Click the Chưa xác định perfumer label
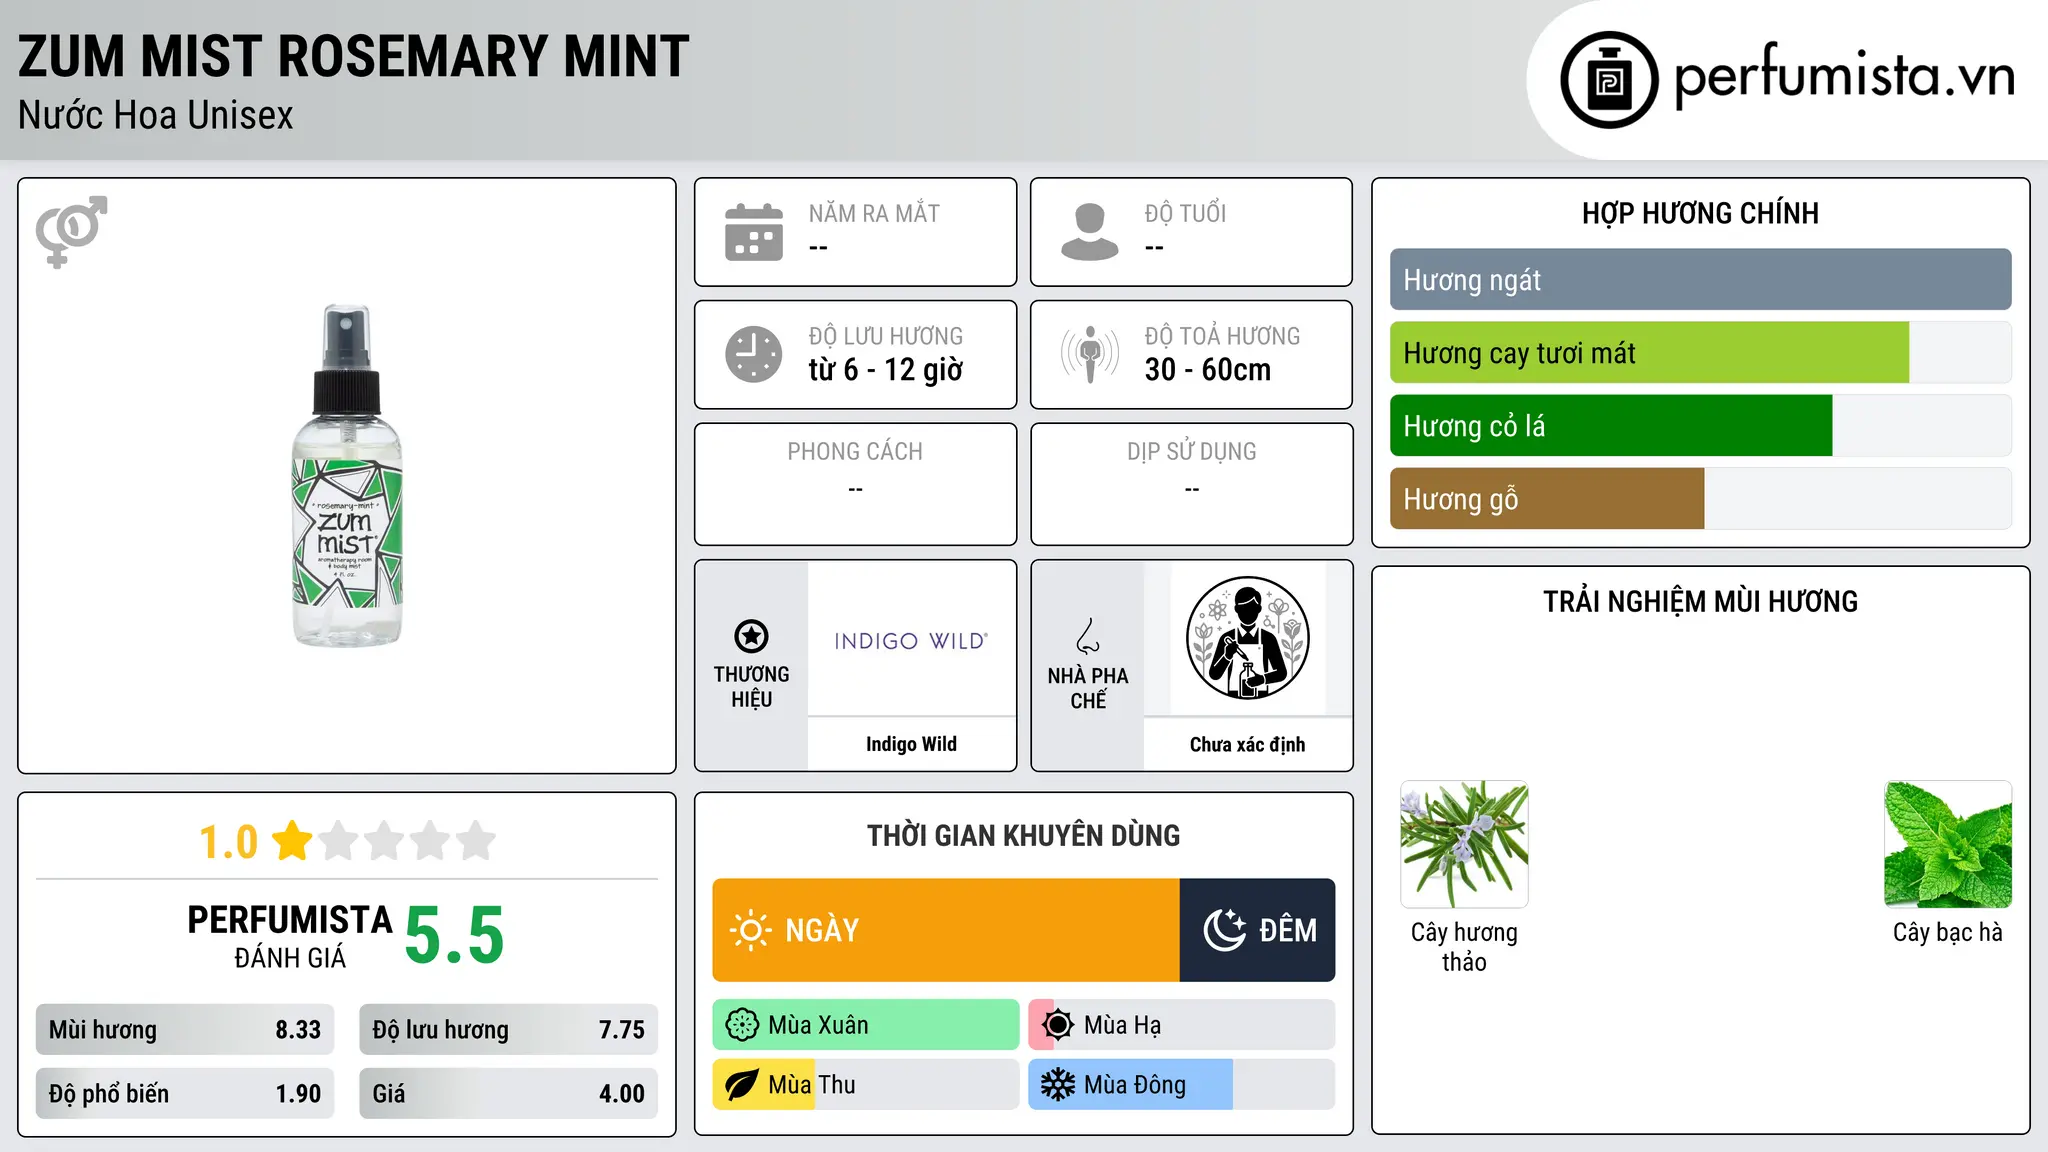 coord(1247,744)
